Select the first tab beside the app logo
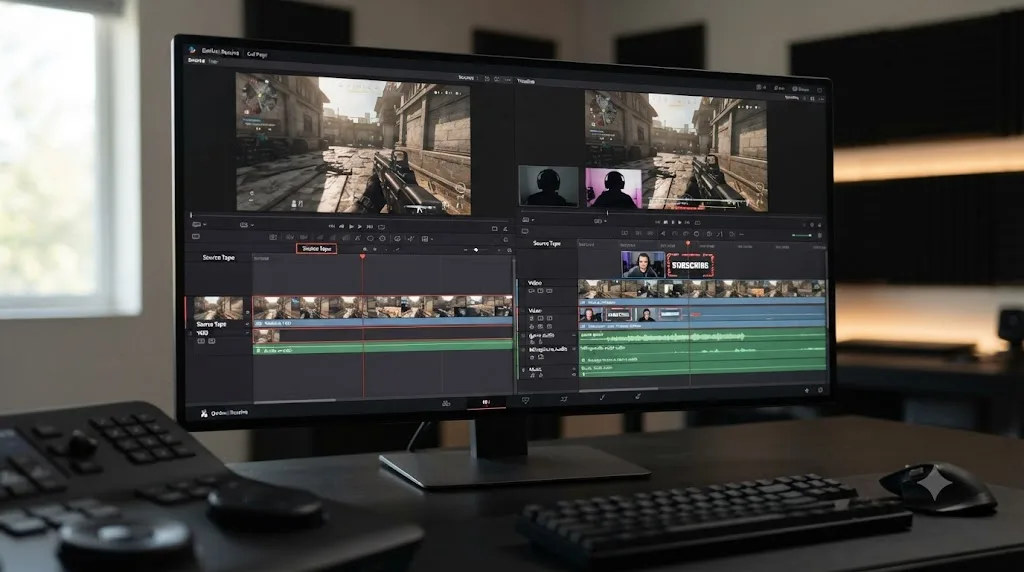This screenshot has height=572, width=1024. 221,52
